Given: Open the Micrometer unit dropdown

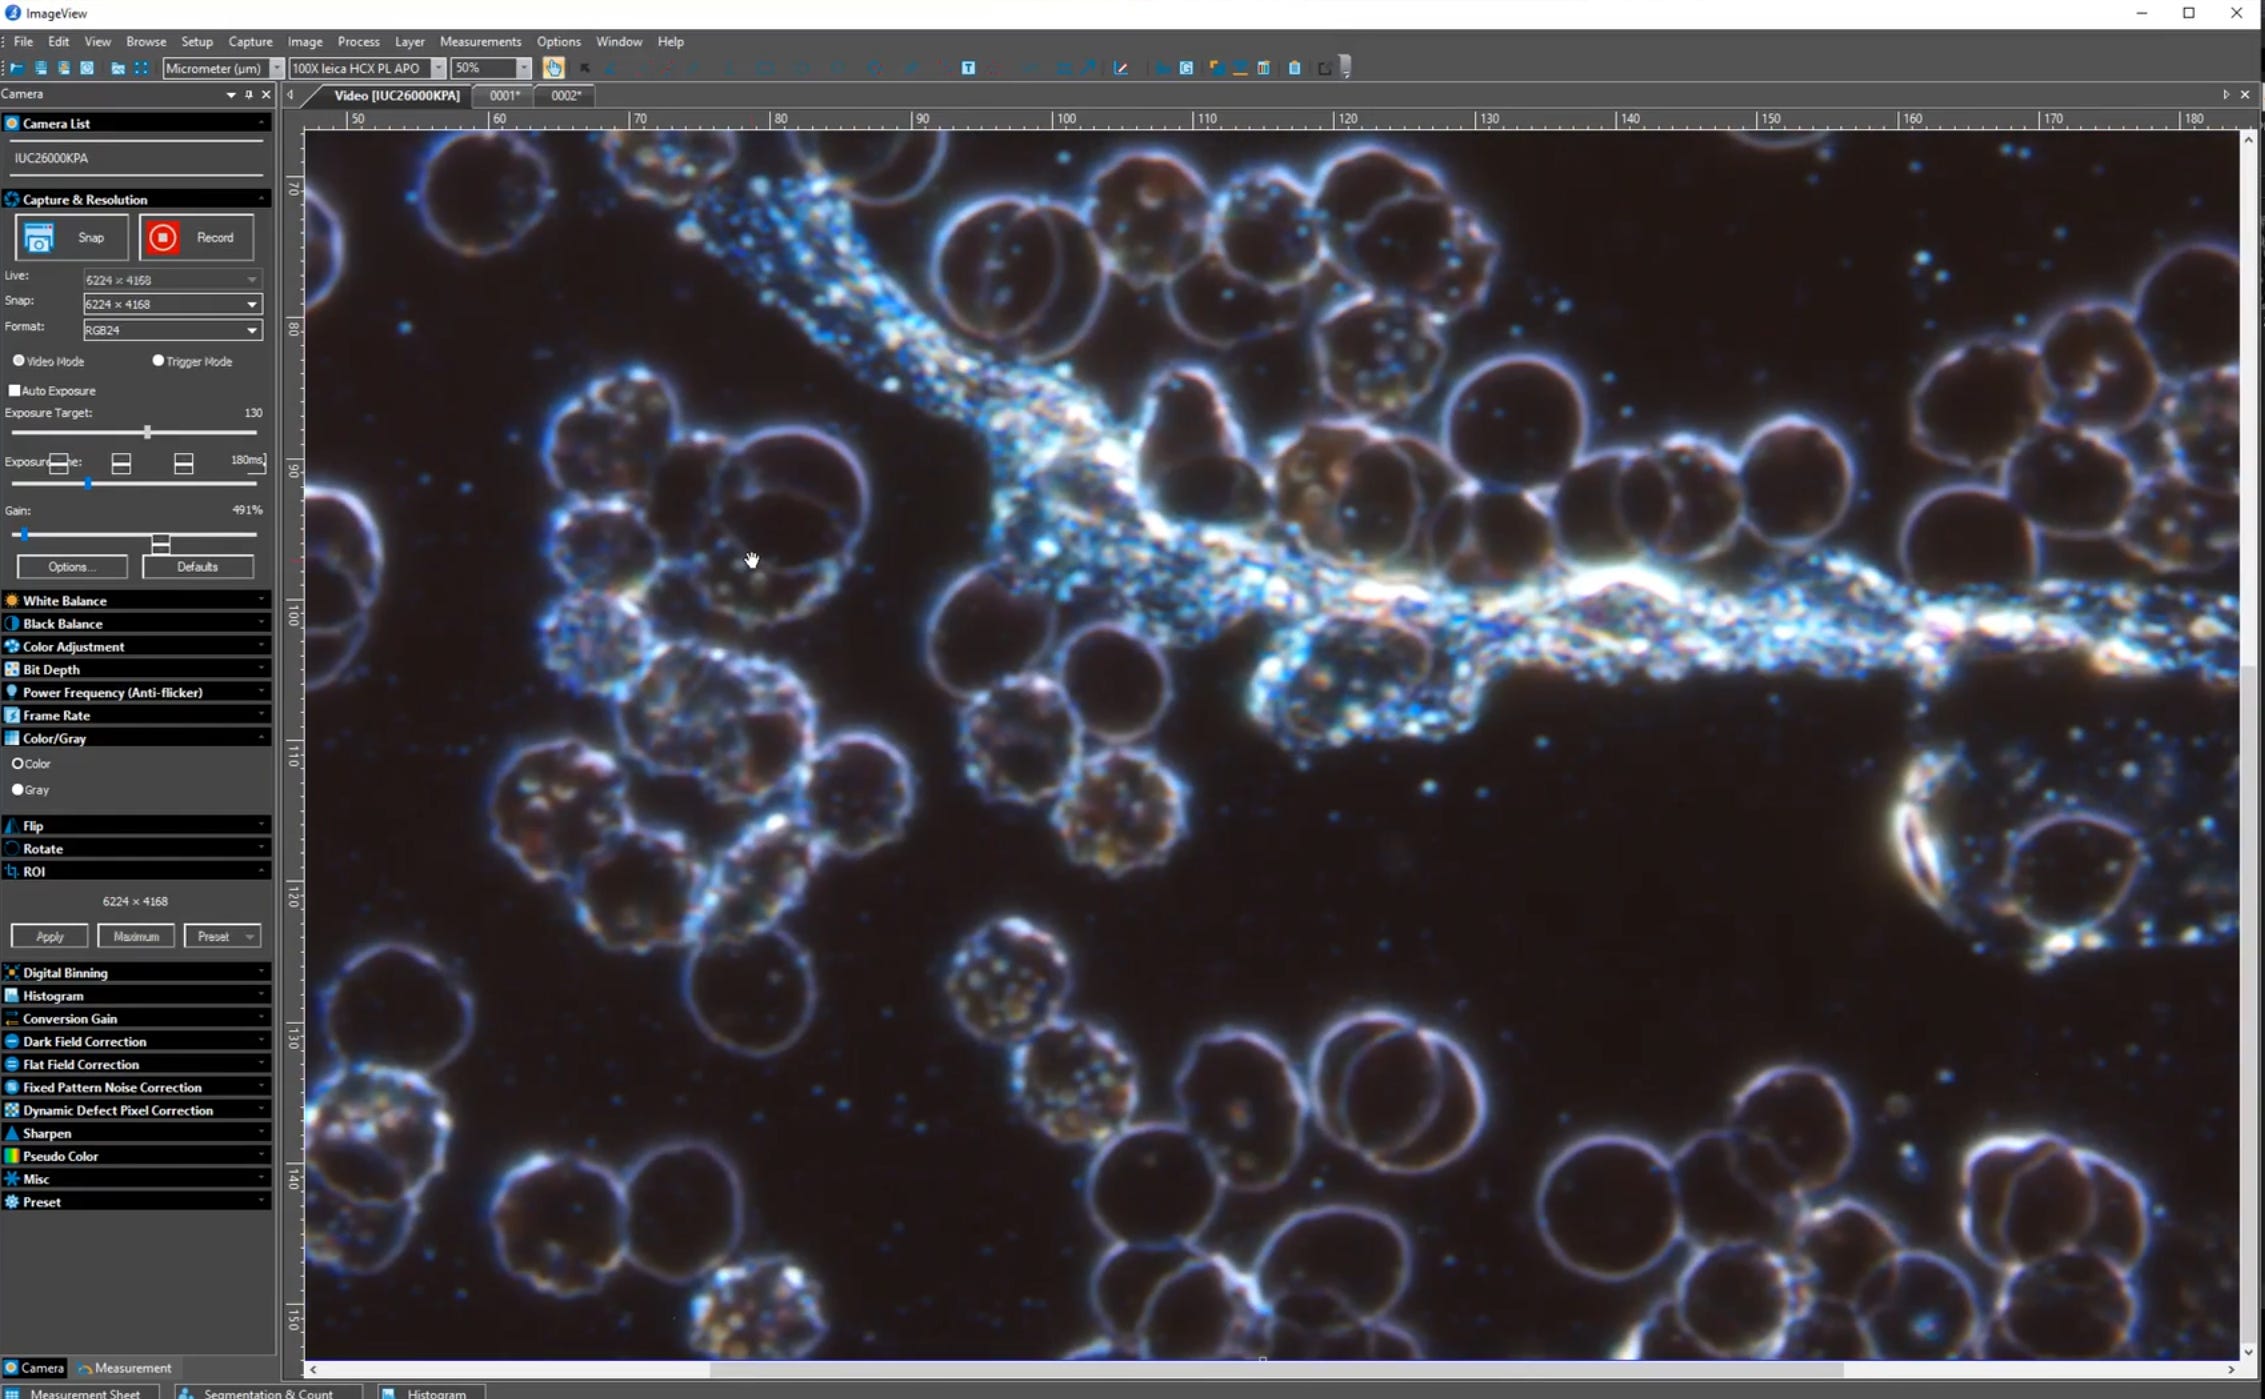Looking at the screenshot, I should coord(277,68).
